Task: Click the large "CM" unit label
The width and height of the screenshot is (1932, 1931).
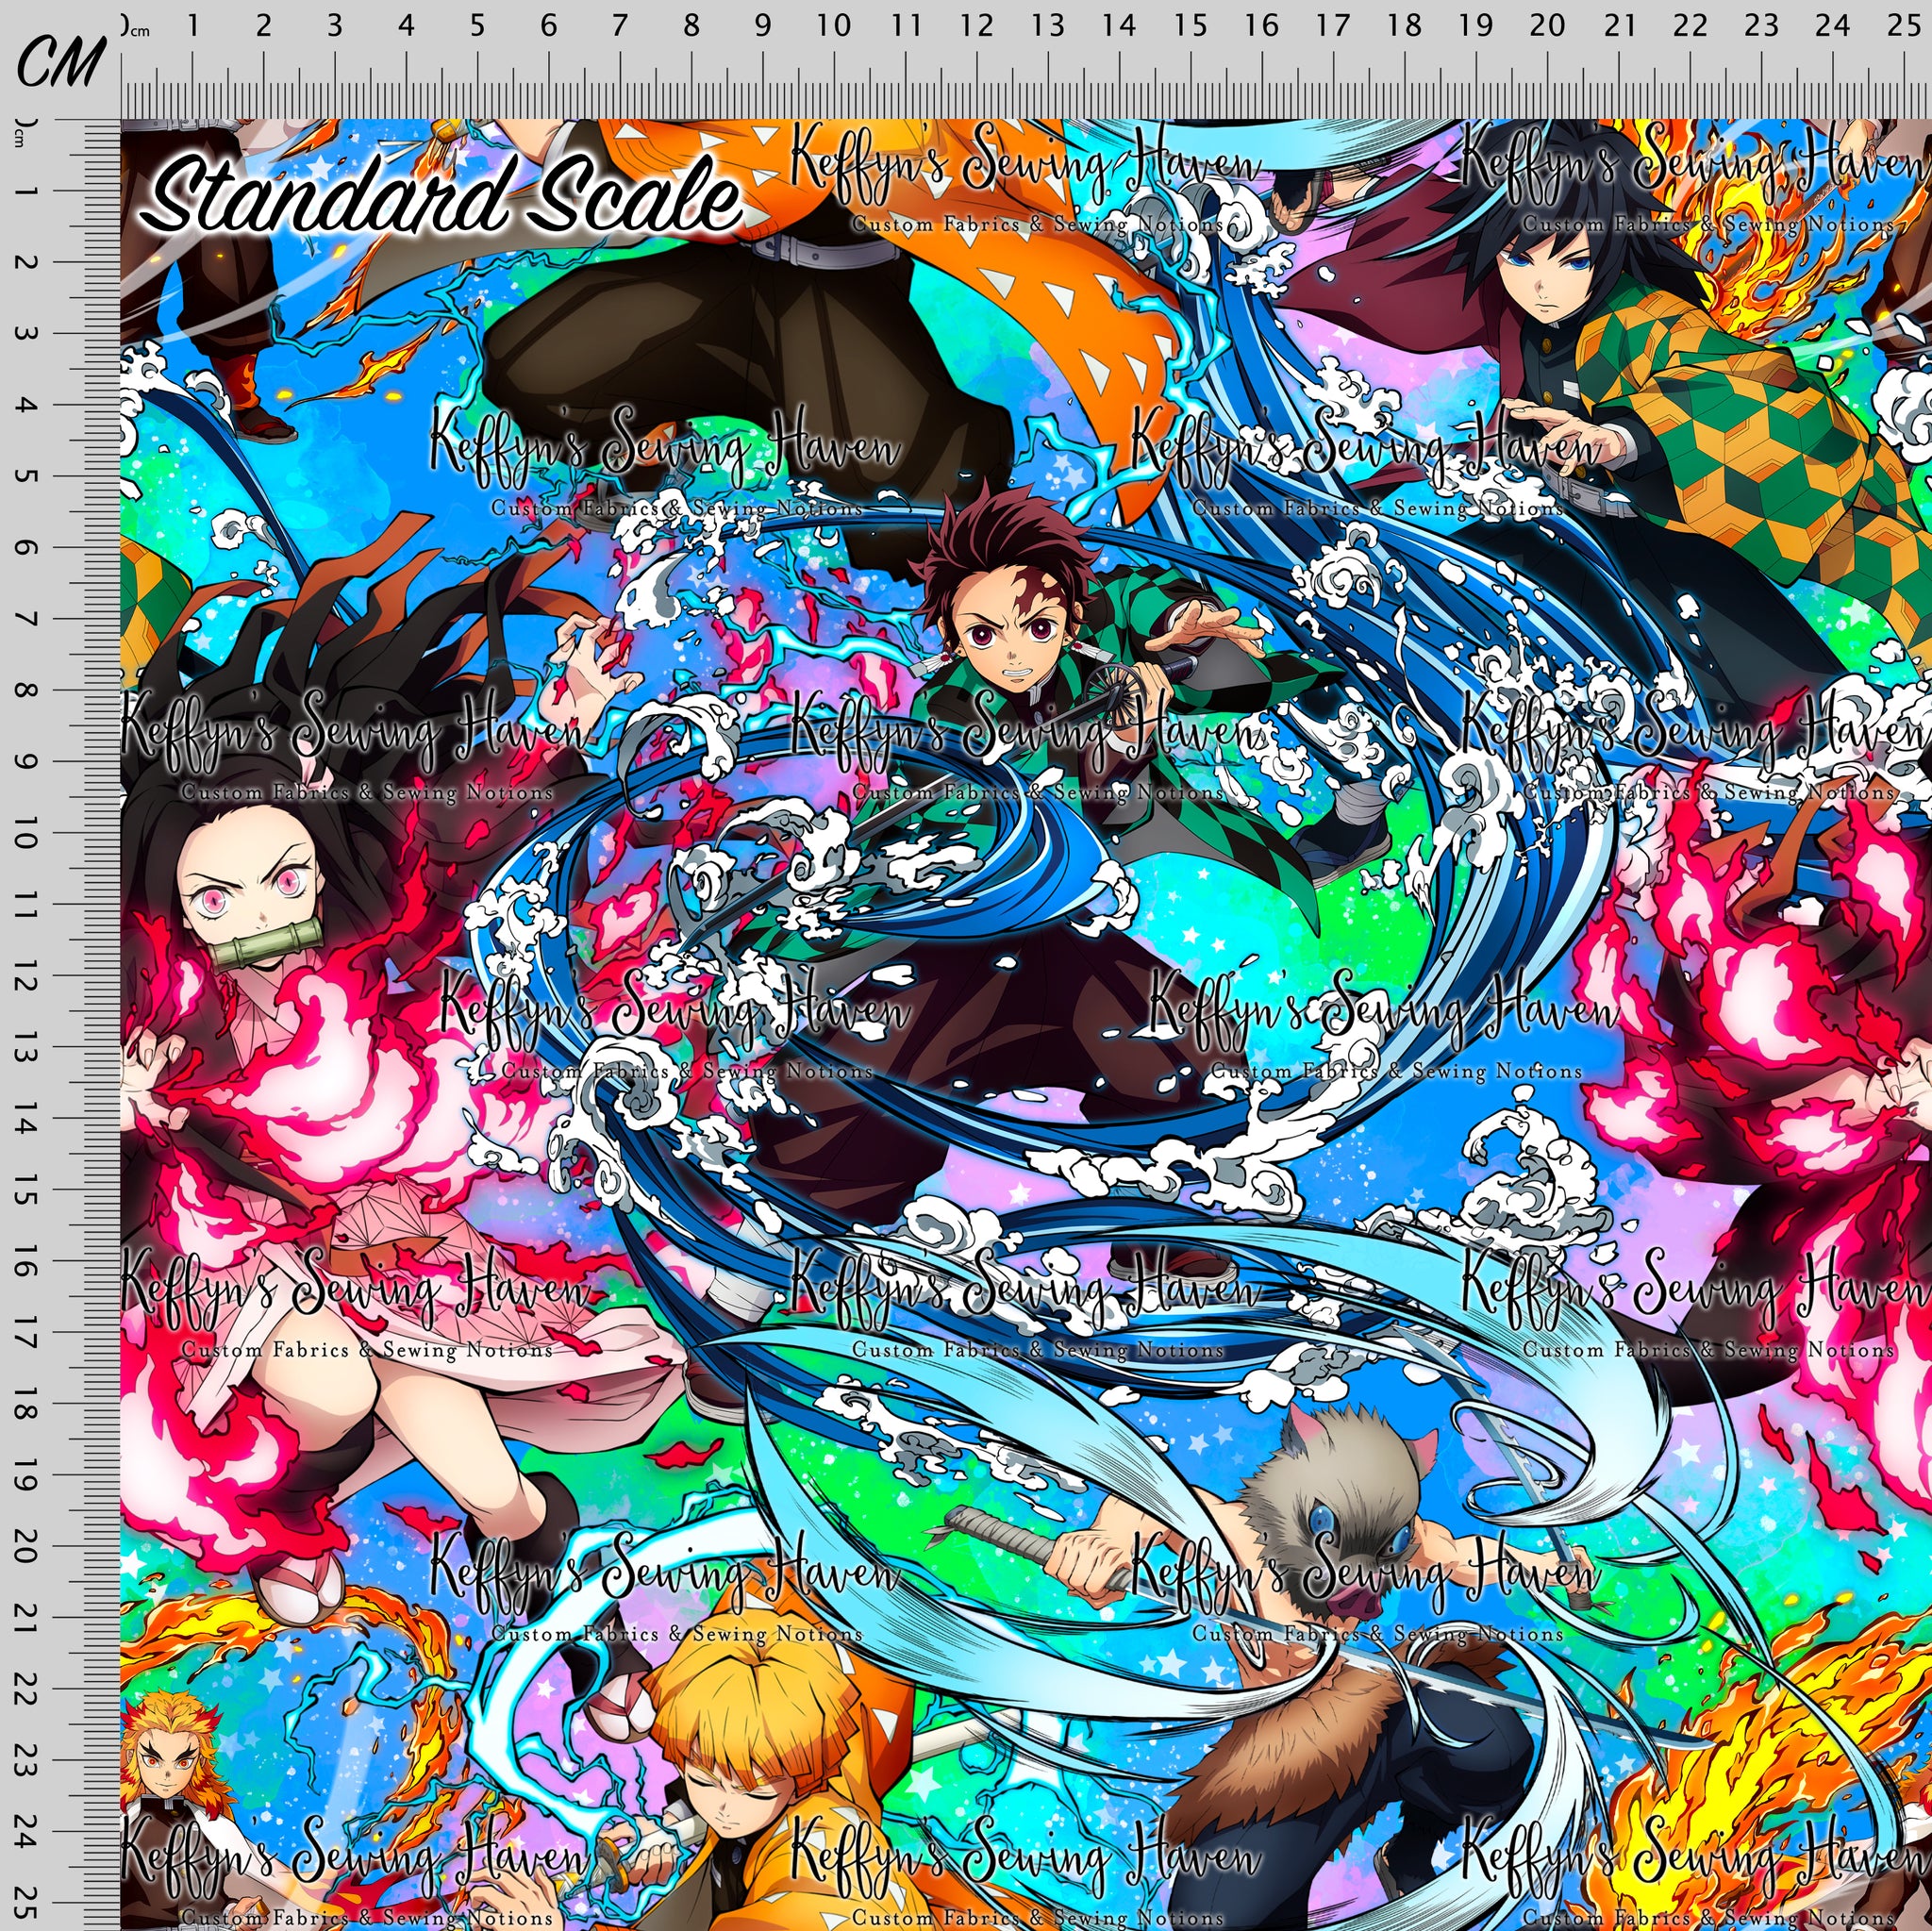Action: point(61,62)
